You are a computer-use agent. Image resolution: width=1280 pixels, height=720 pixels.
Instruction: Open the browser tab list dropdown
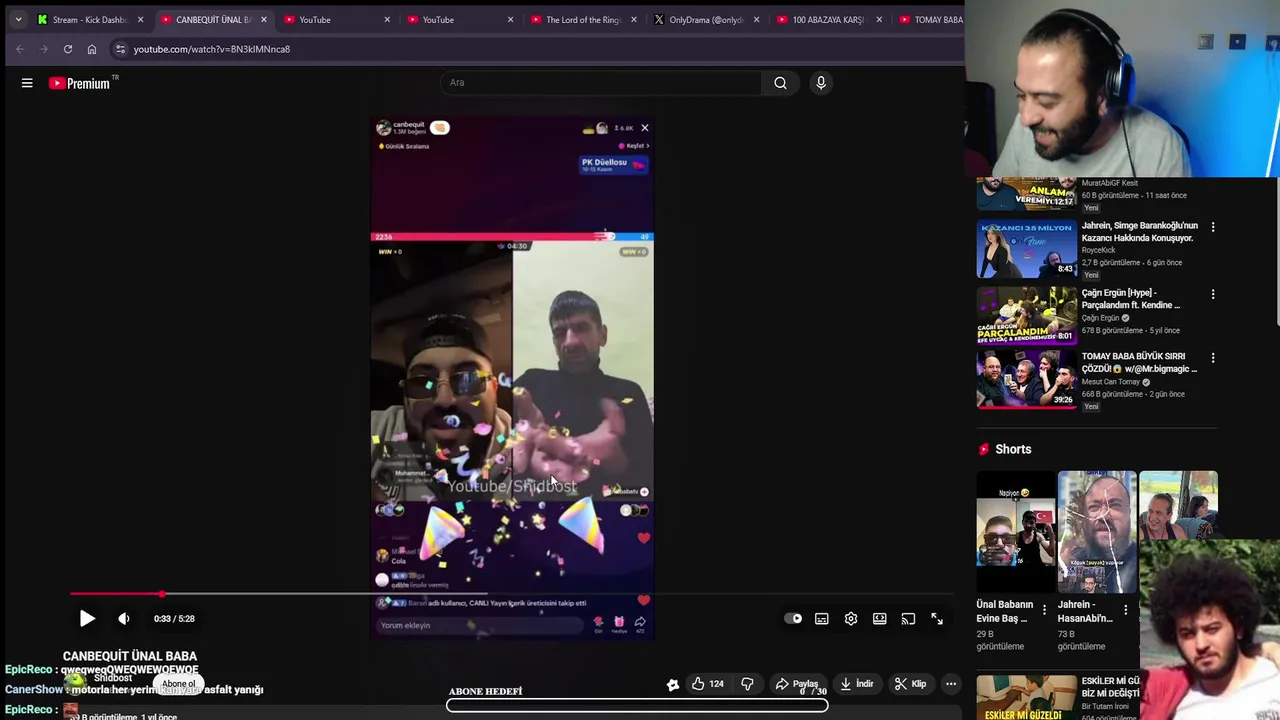tap(18, 19)
